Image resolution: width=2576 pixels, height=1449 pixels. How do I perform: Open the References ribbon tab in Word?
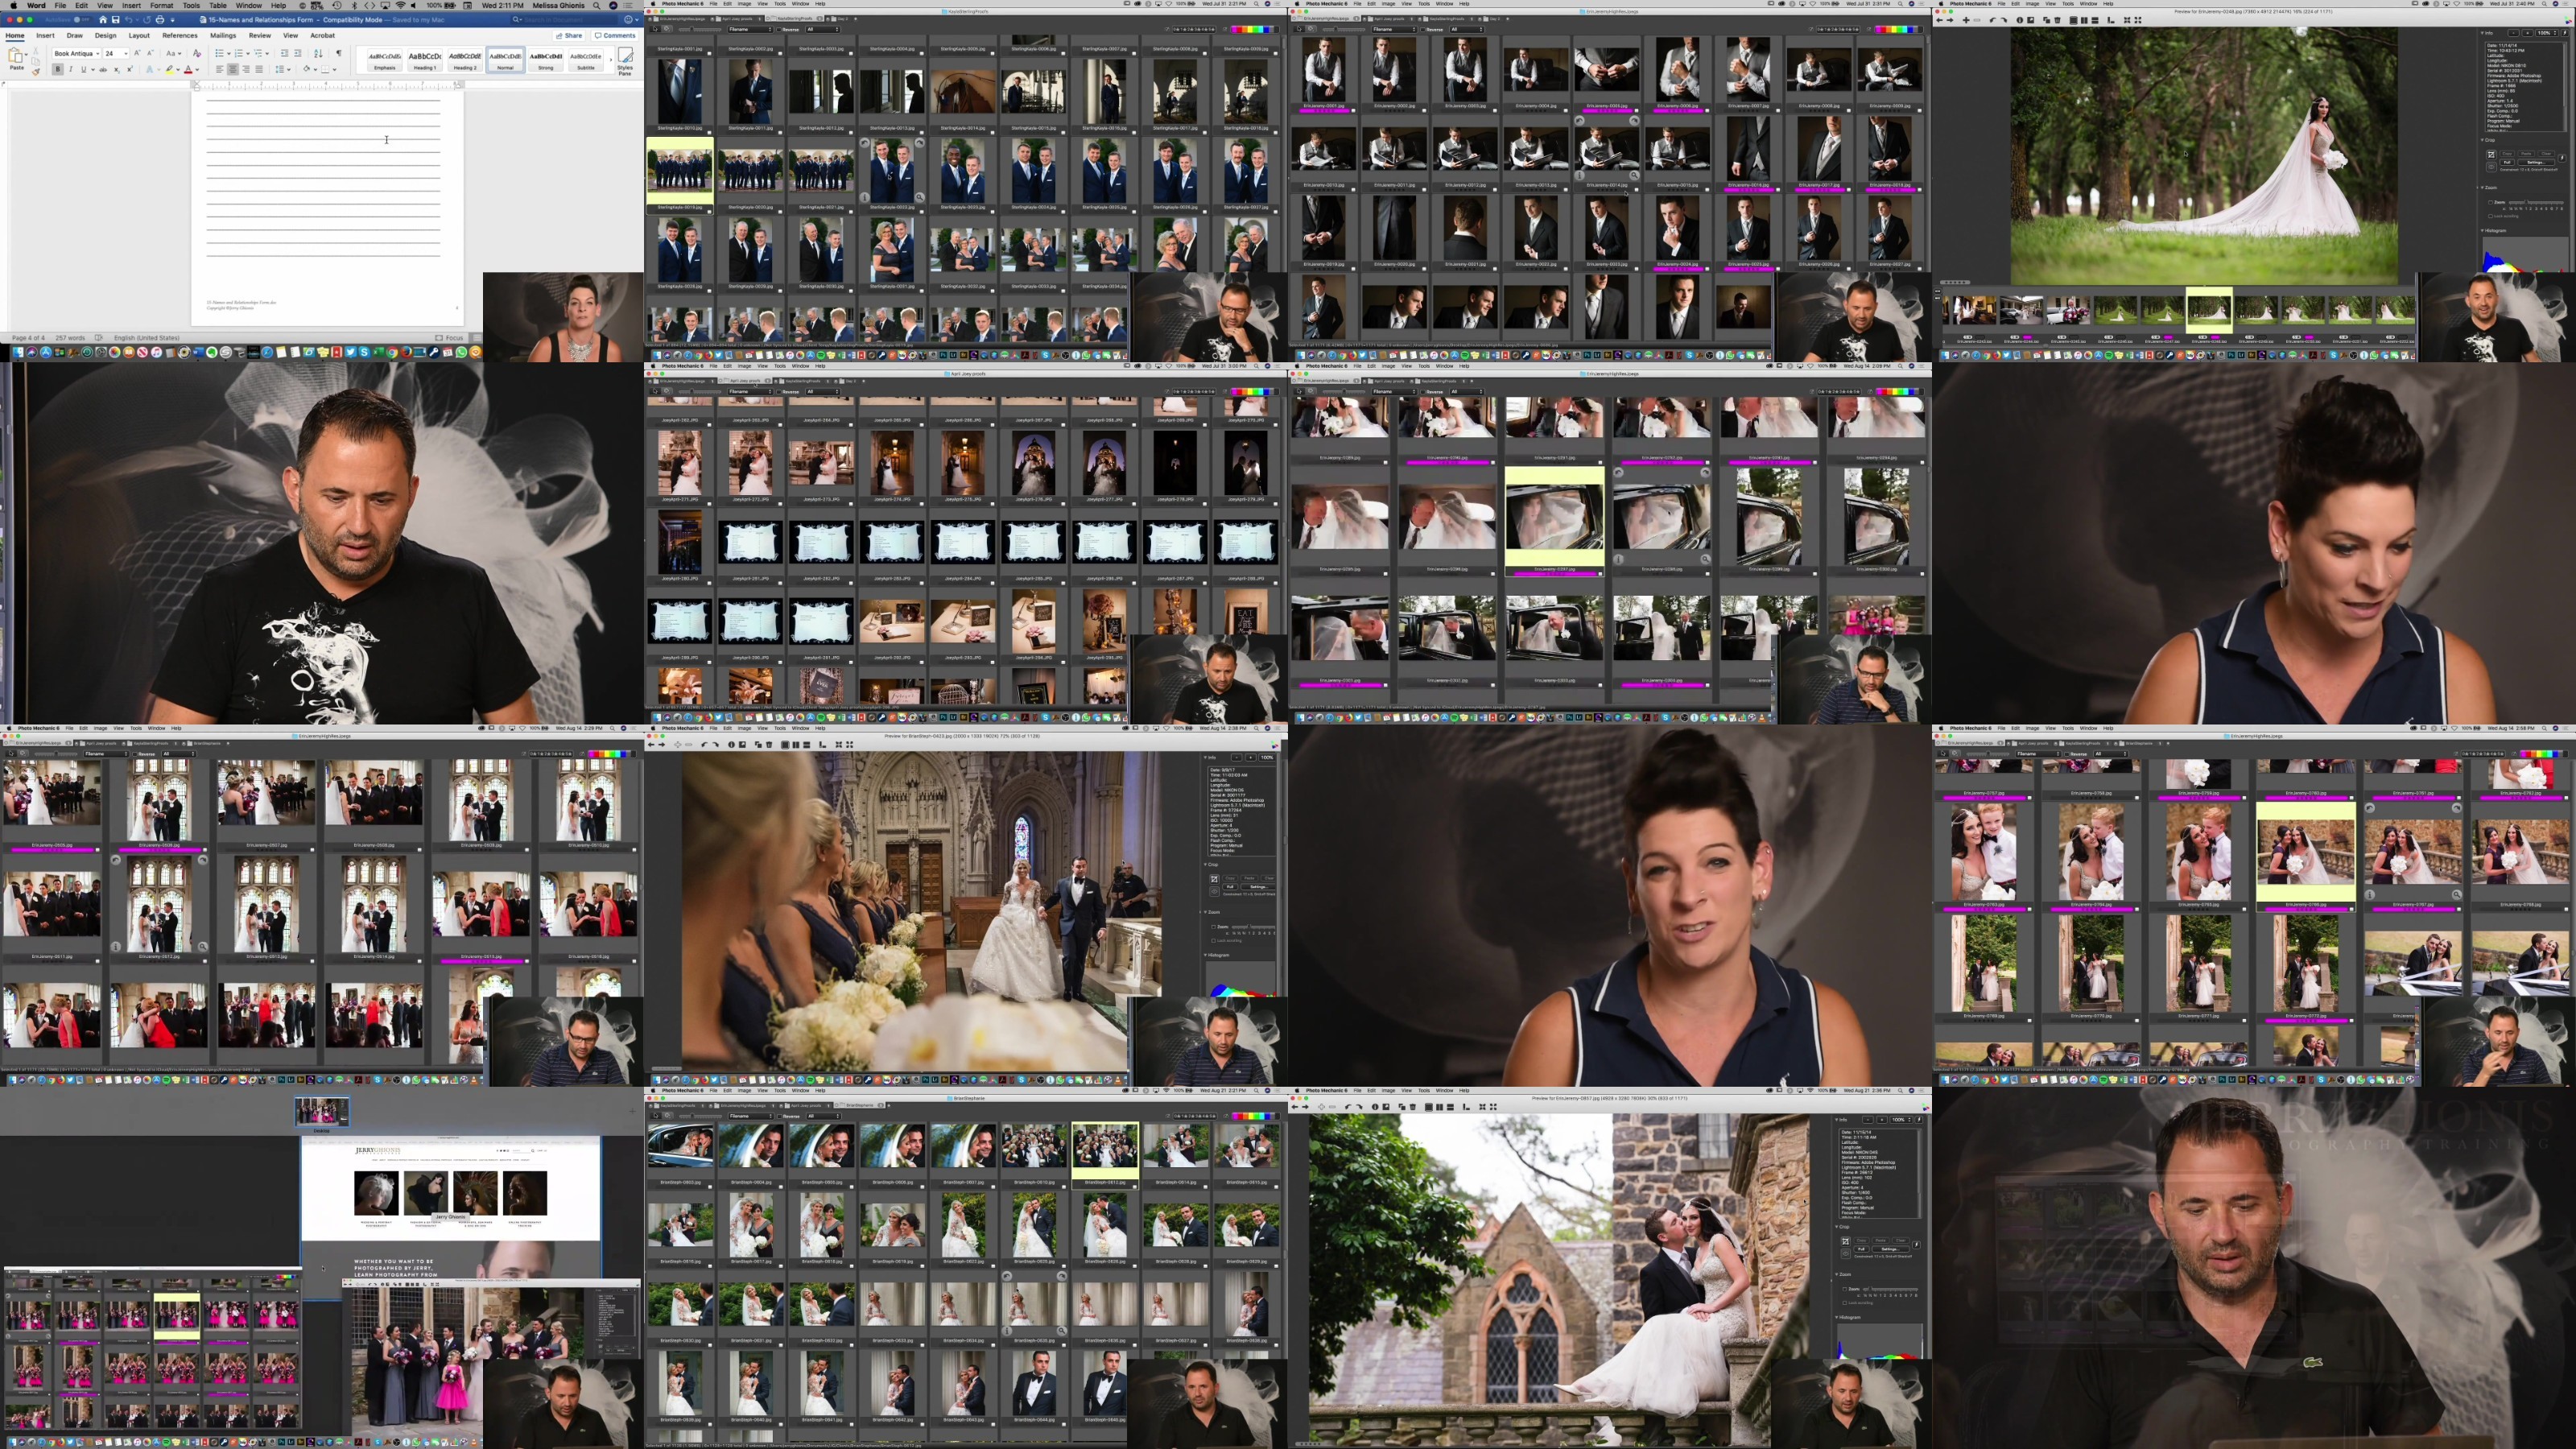pyautogui.click(x=180, y=36)
